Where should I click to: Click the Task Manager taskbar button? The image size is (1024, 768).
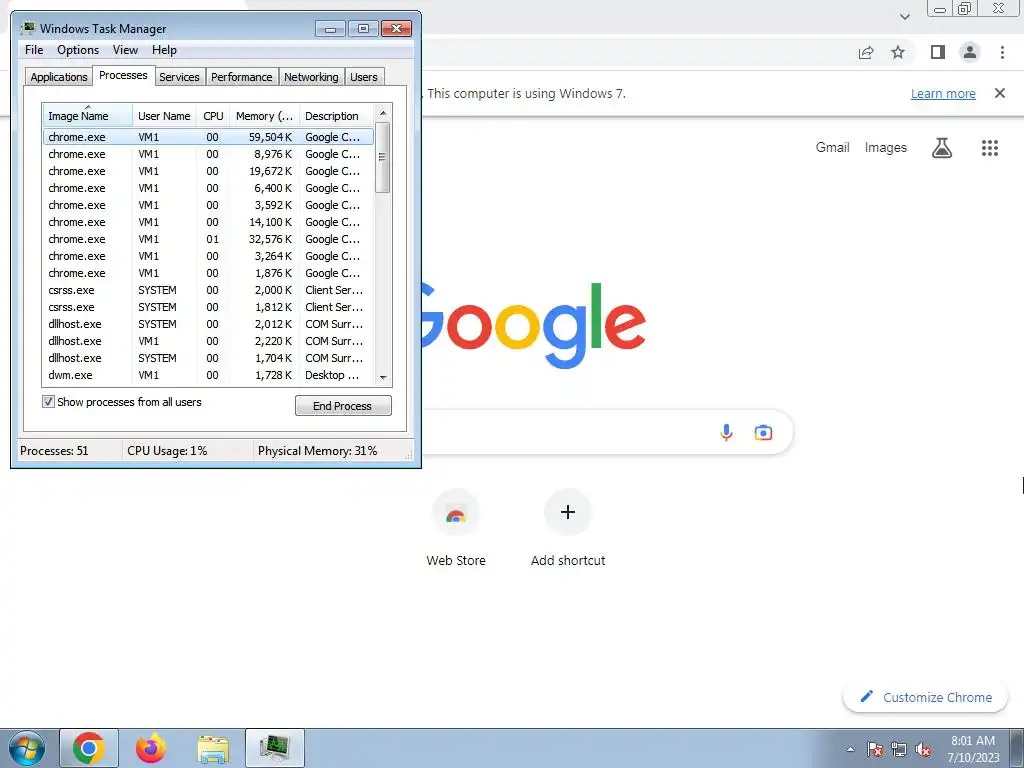tap(275, 748)
